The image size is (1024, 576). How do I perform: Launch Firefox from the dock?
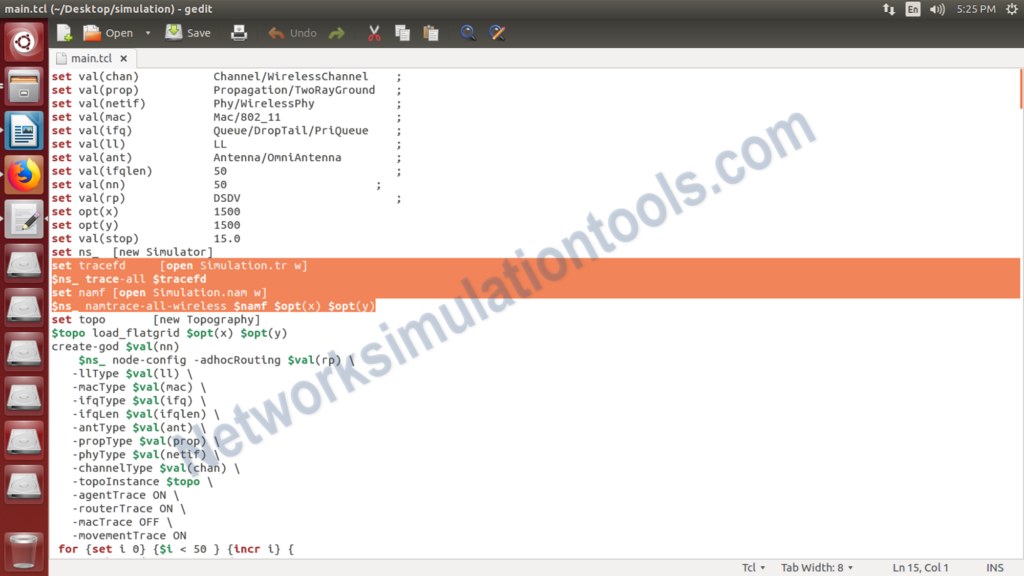22,173
